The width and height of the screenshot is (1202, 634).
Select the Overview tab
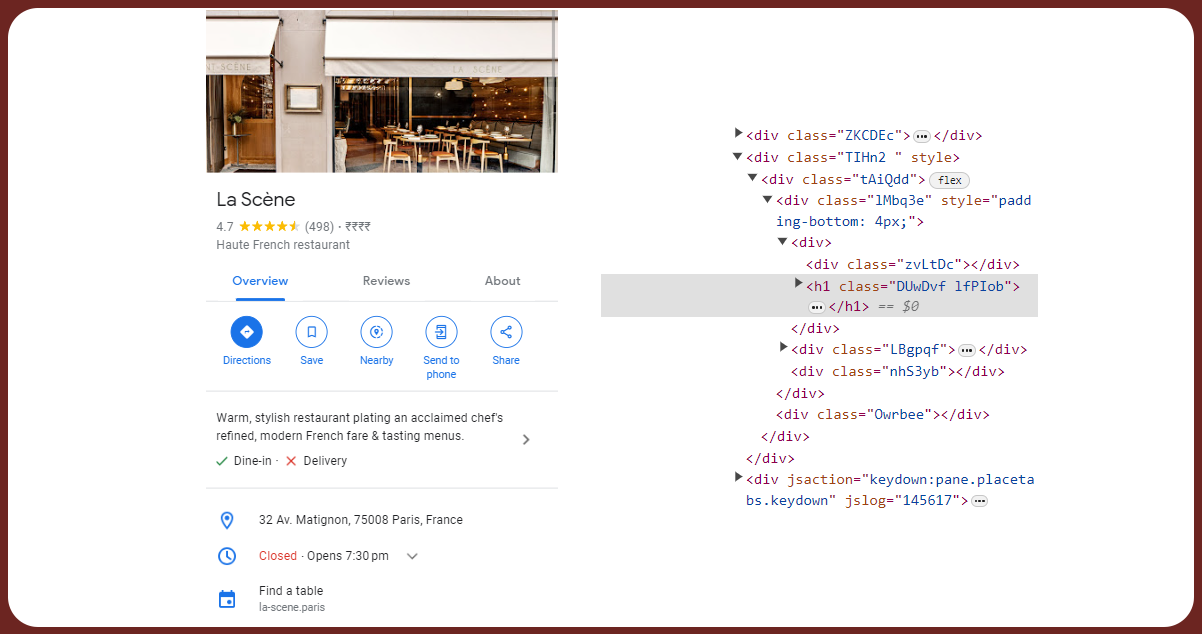(260, 281)
